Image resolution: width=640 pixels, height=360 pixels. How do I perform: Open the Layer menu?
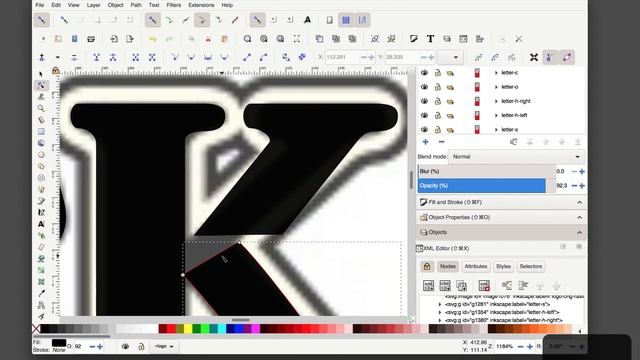pos(93,5)
